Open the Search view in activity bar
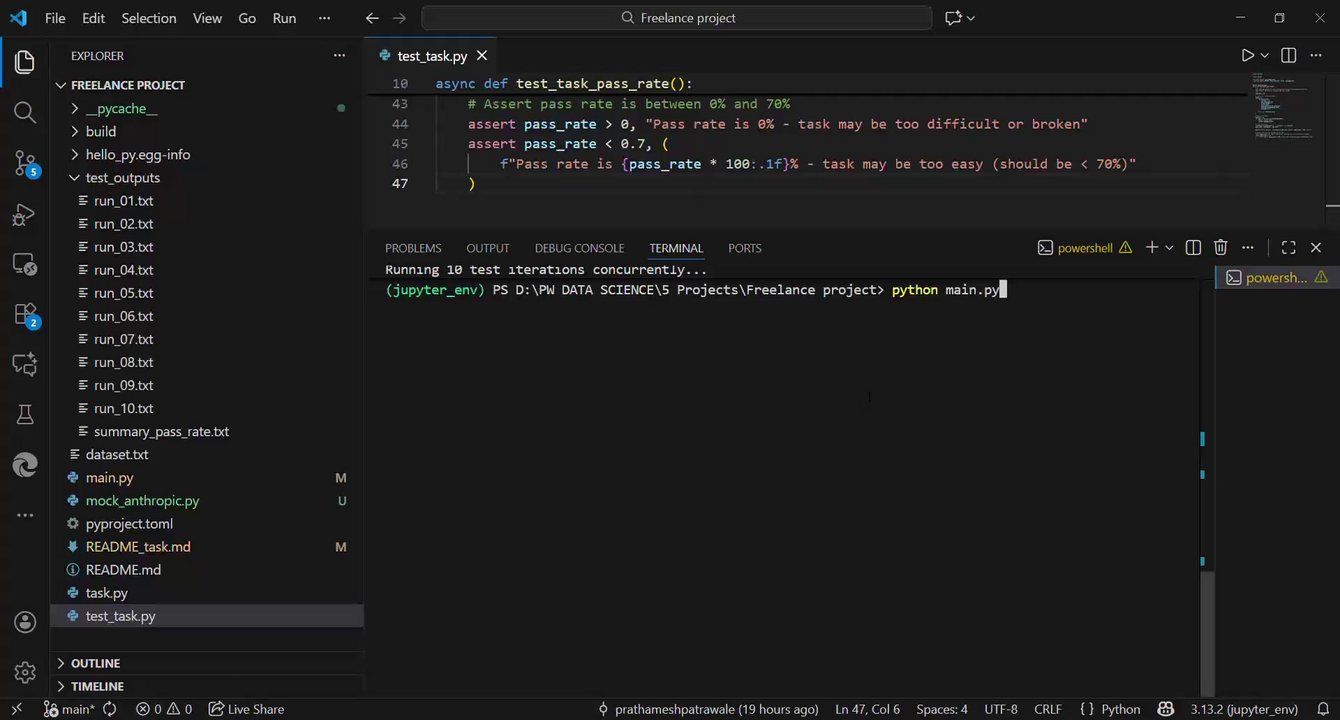Viewport: 1340px width, 720px height. [25, 112]
